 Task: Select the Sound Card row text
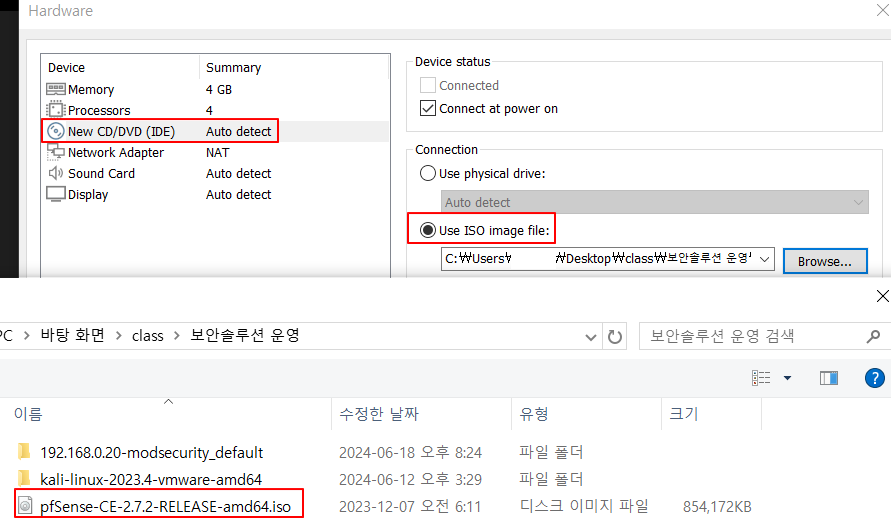(x=101, y=173)
